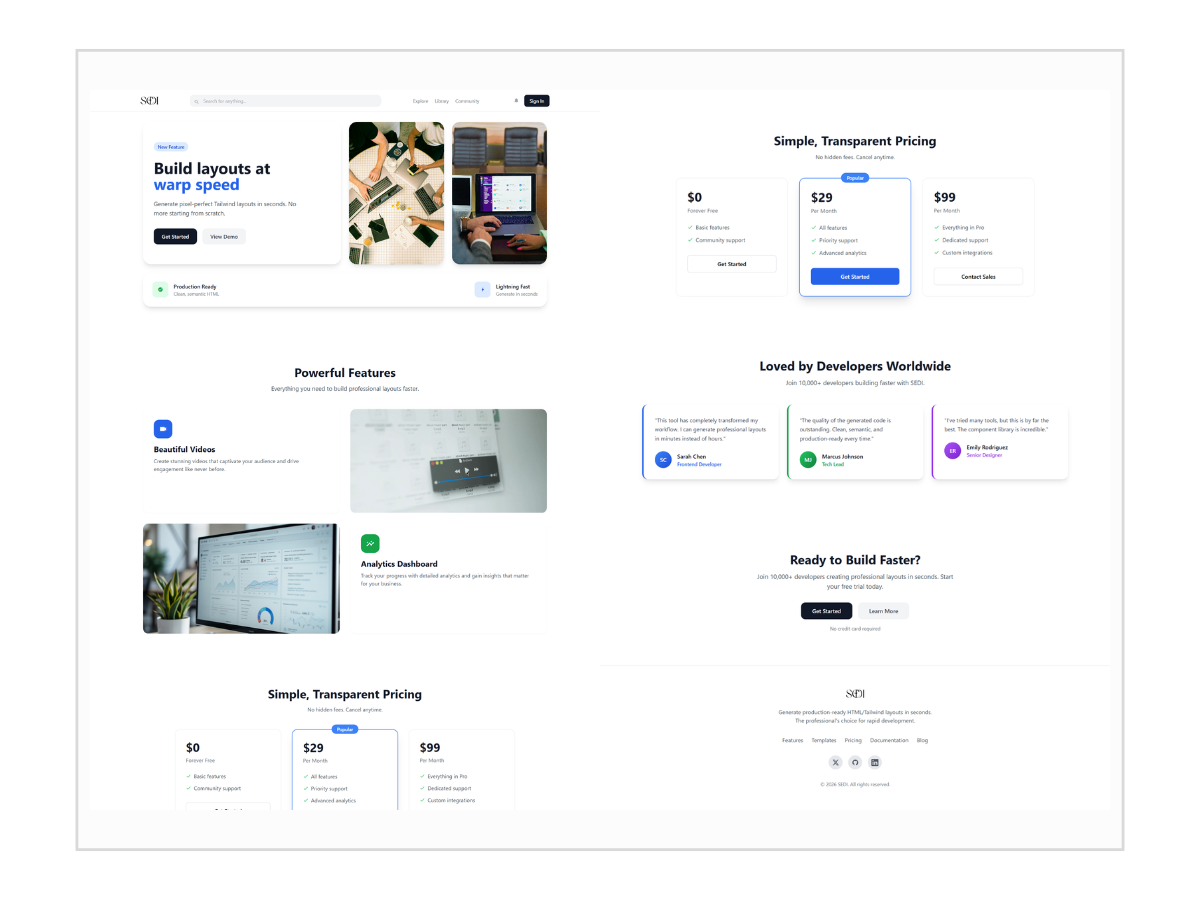Open the Explore nav link
This screenshot has width=1200, height=900.
(421, 101)
